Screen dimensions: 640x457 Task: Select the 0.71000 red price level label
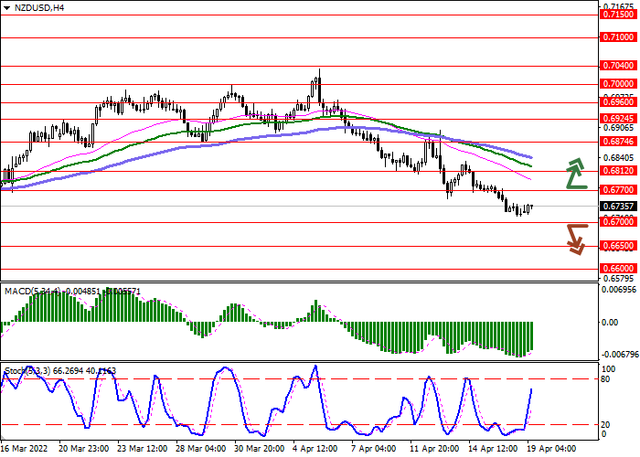[619, 37]
